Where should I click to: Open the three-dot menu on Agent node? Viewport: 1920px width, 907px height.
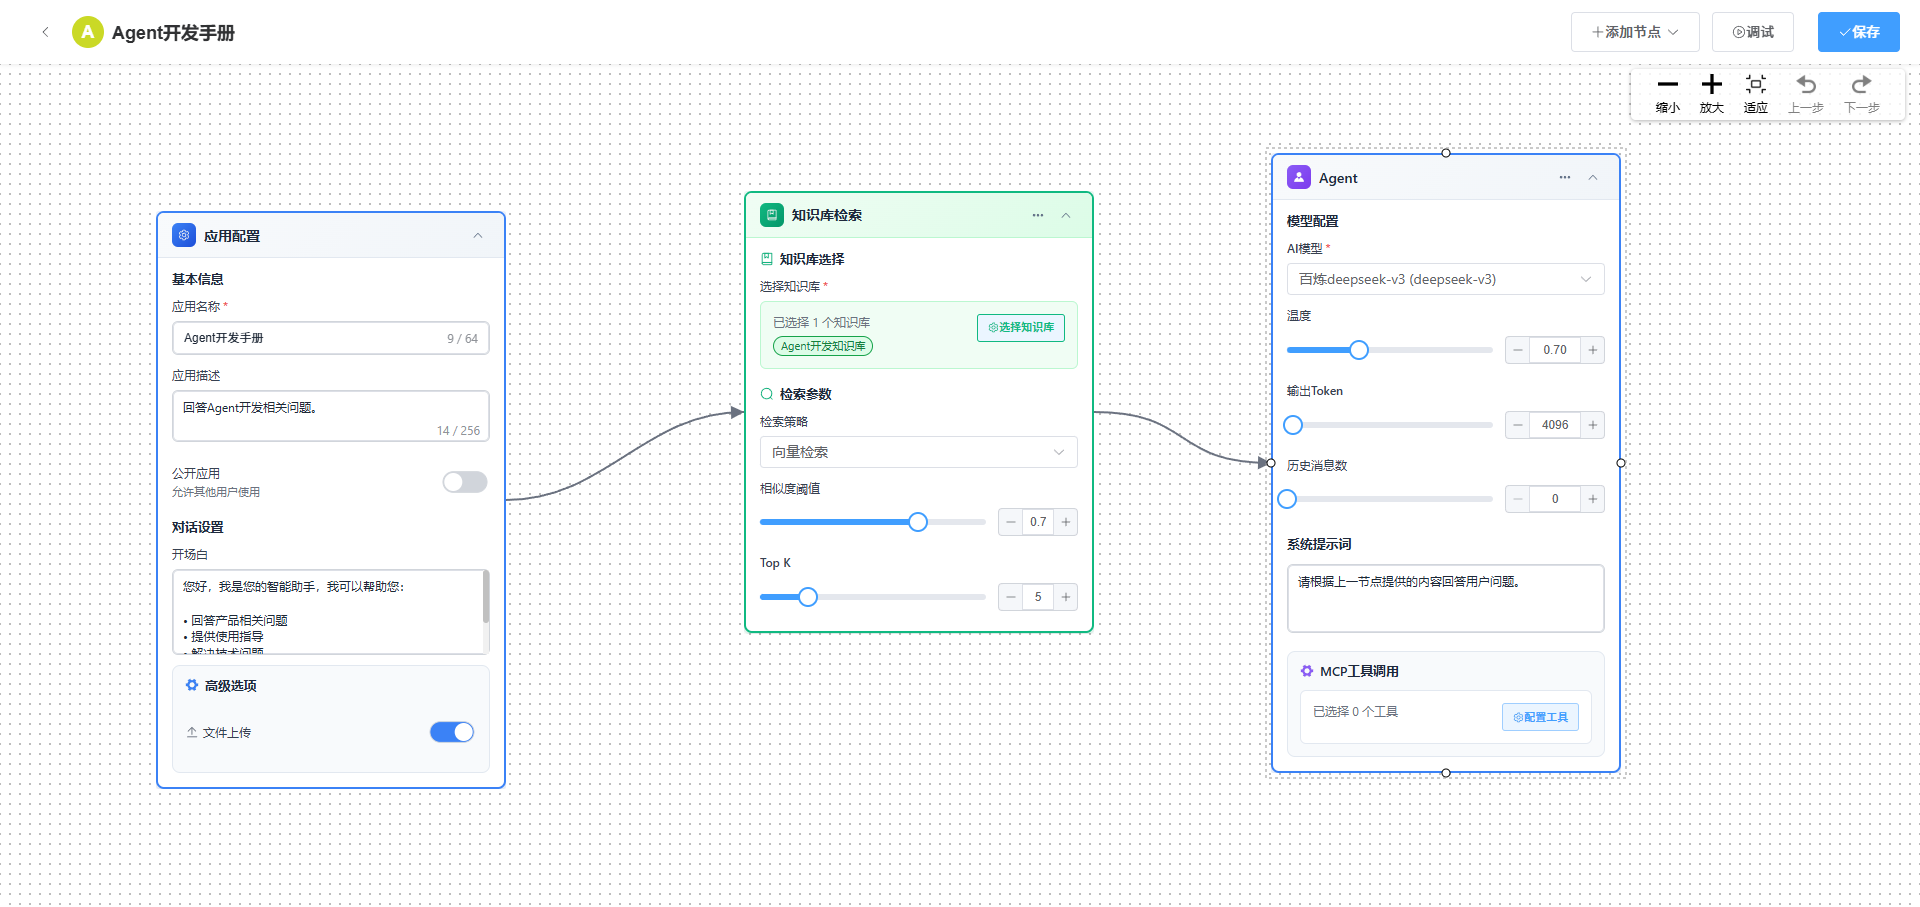(x=1564, y=178)
